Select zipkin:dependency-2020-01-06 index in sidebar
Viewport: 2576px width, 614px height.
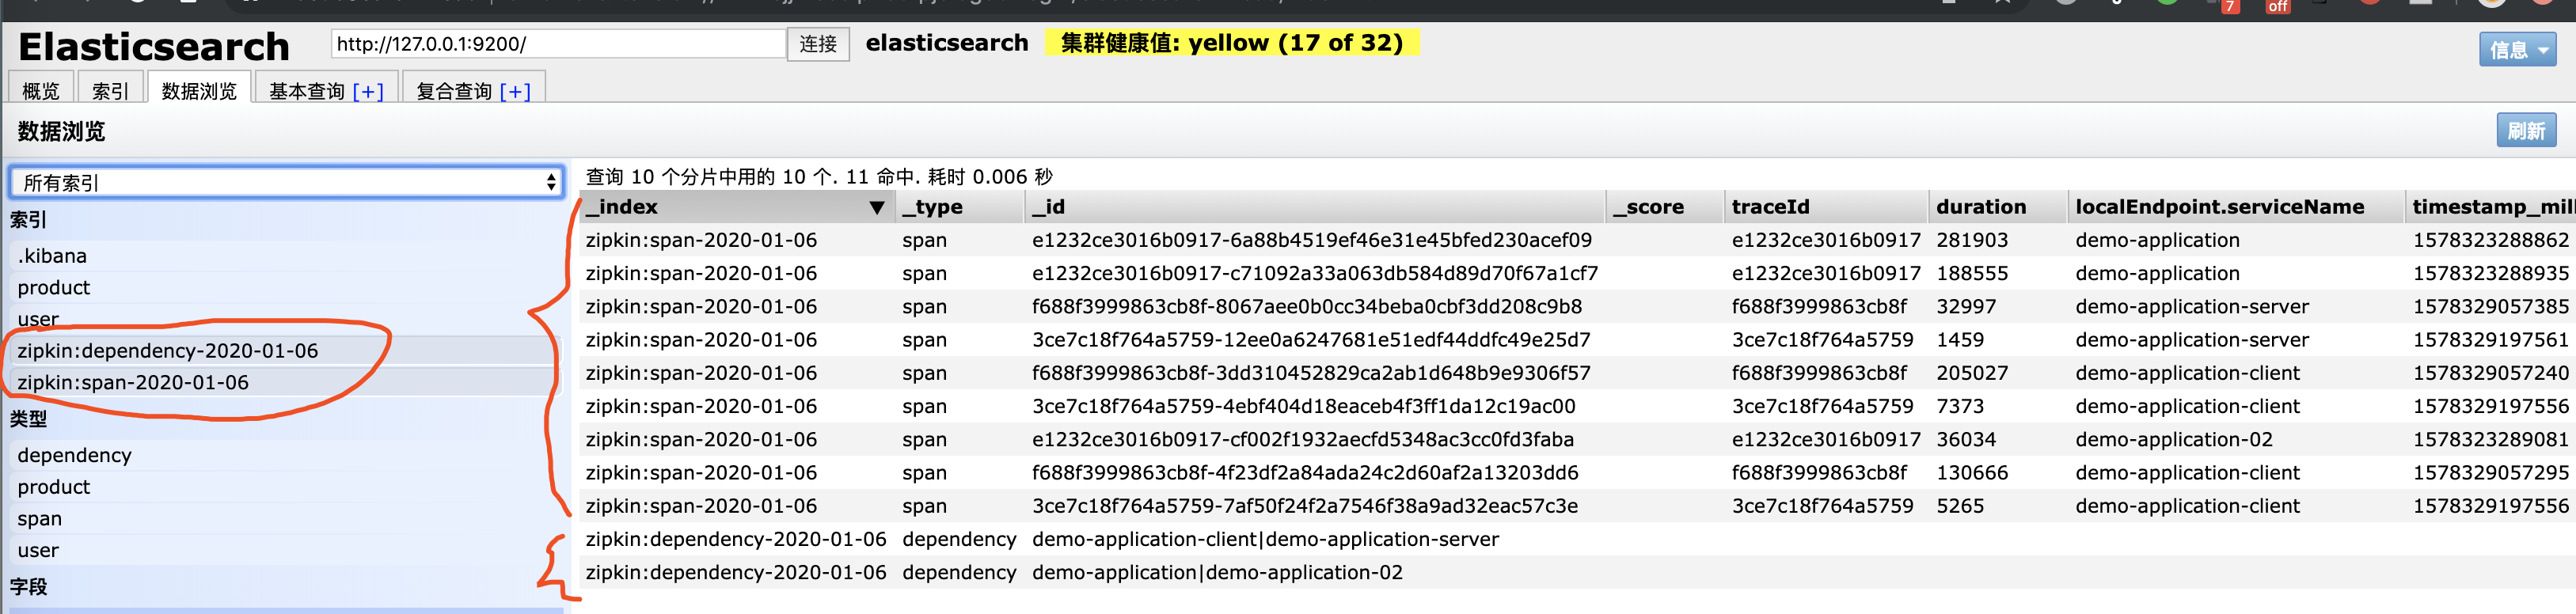click(284, 351)
